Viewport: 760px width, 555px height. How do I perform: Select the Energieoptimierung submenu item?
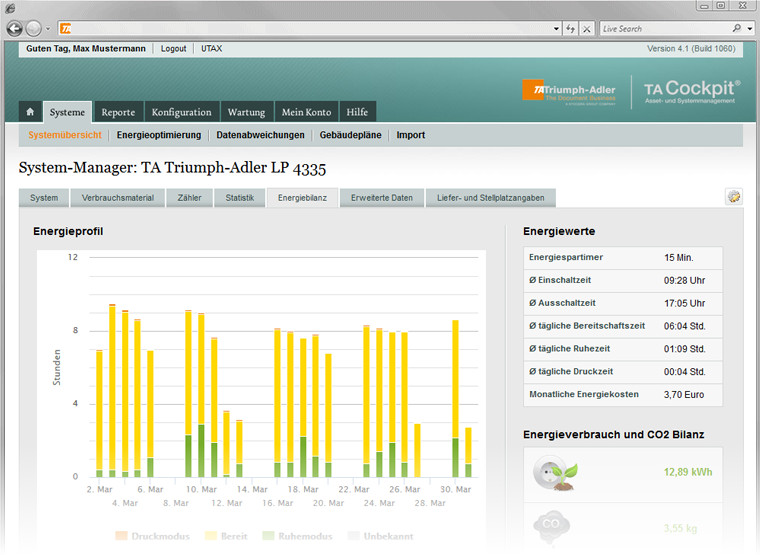(159, 135)
